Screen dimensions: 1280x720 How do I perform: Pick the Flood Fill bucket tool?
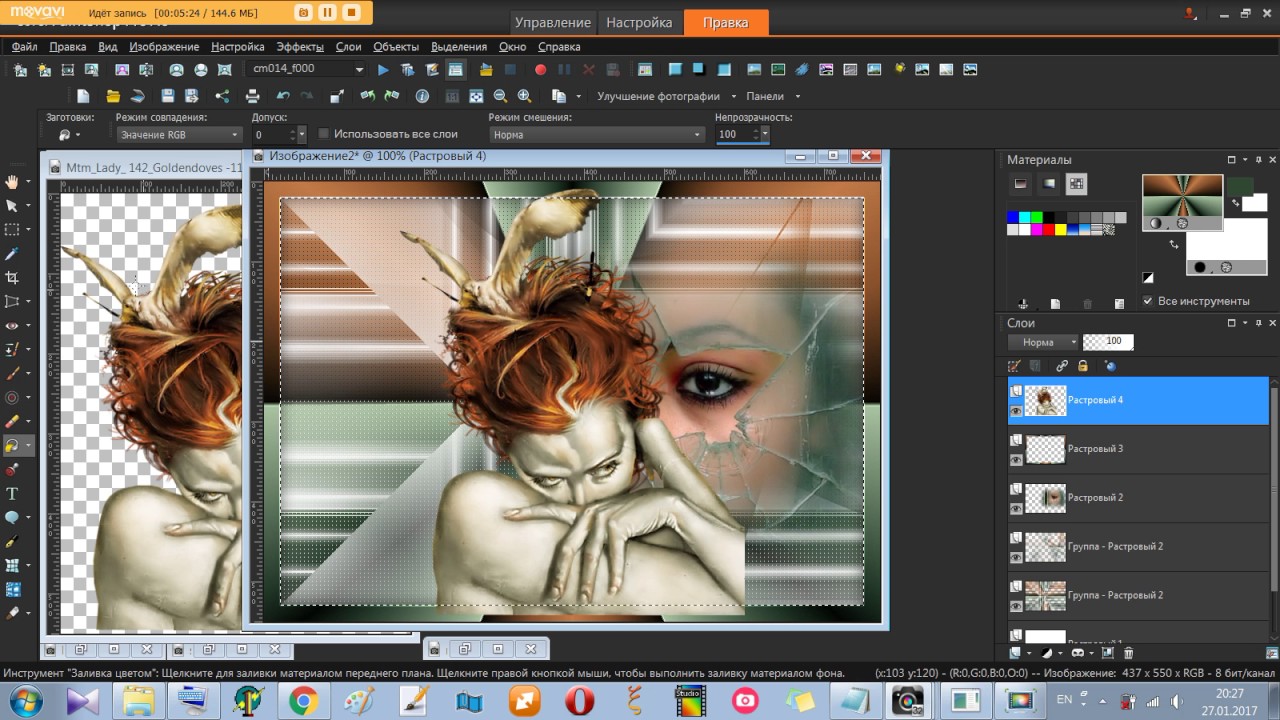12,446
